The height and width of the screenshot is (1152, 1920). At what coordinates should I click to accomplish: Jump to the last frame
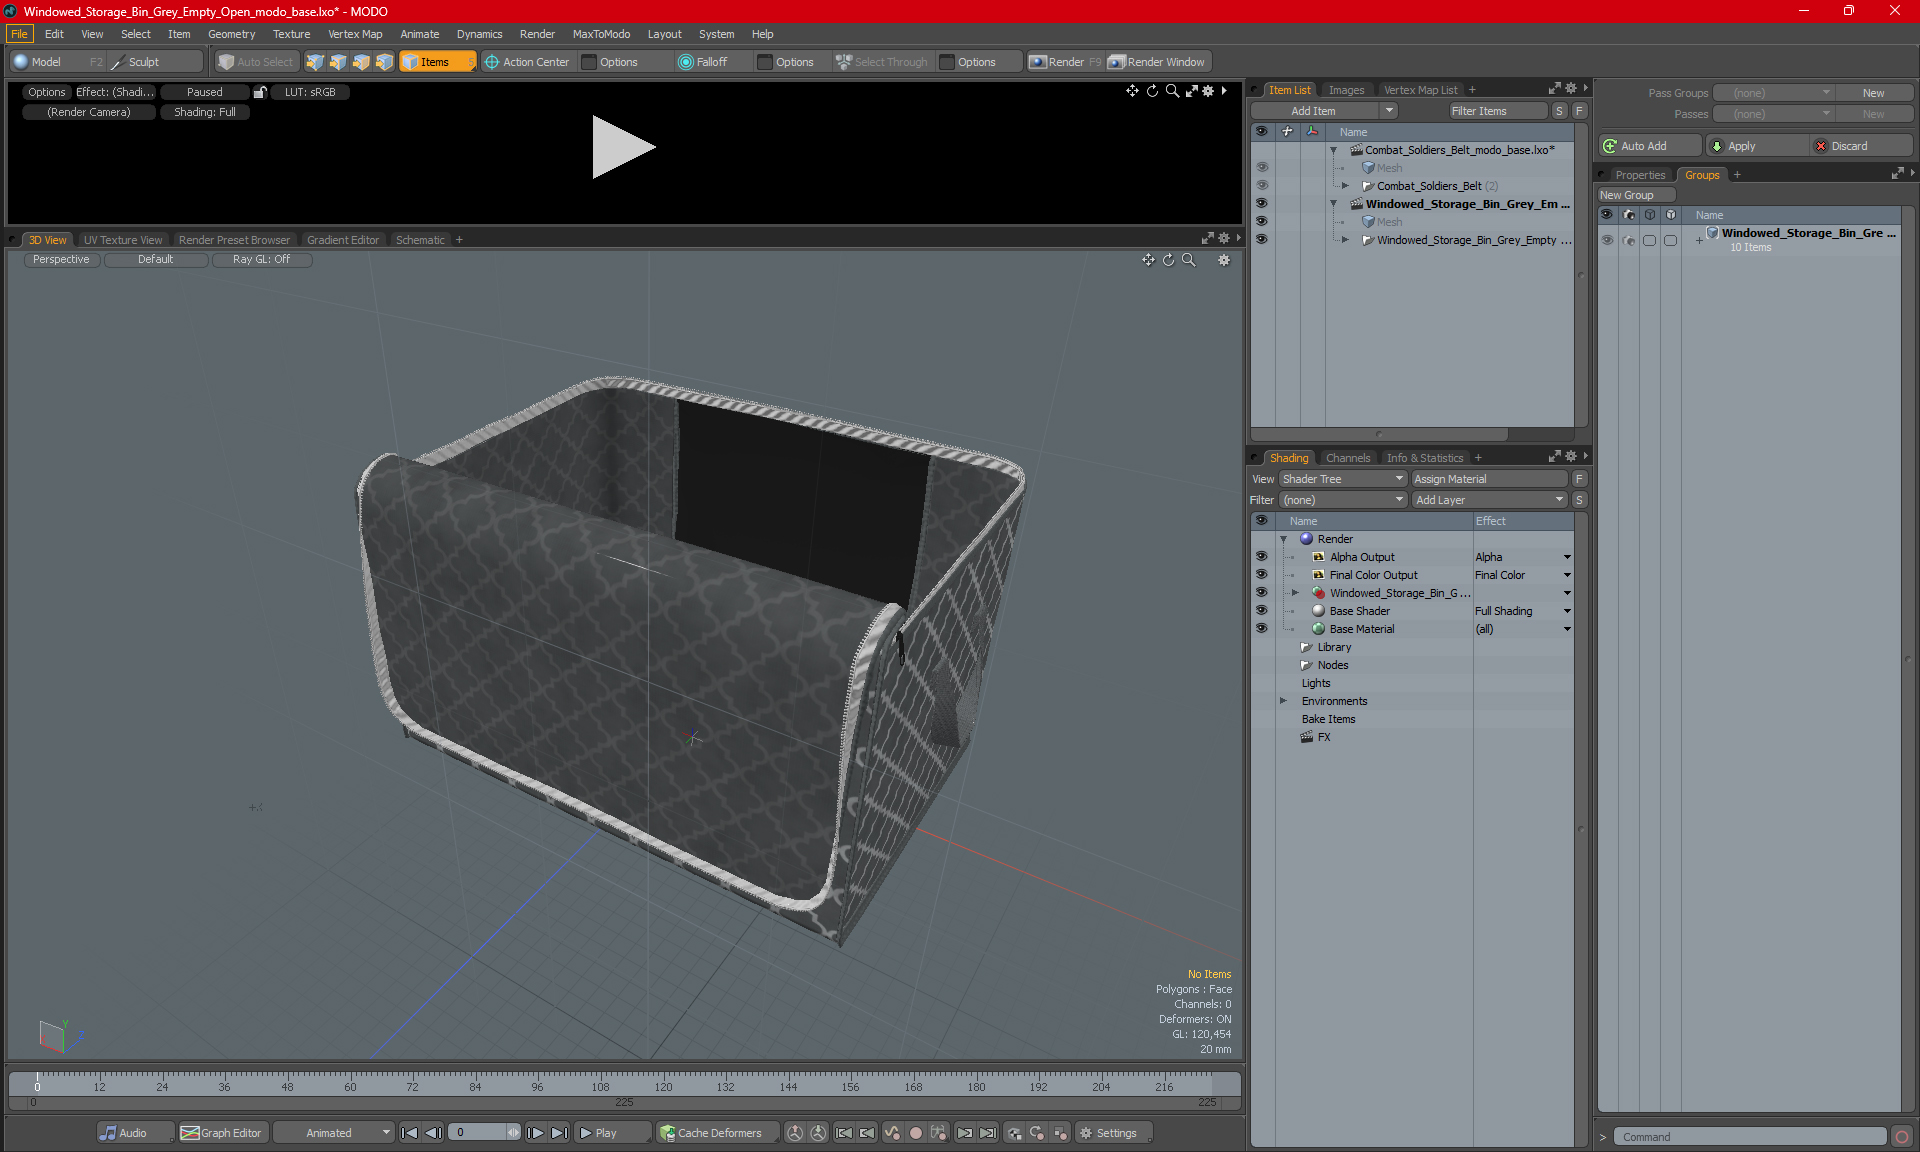click(x=560, y=1133)
